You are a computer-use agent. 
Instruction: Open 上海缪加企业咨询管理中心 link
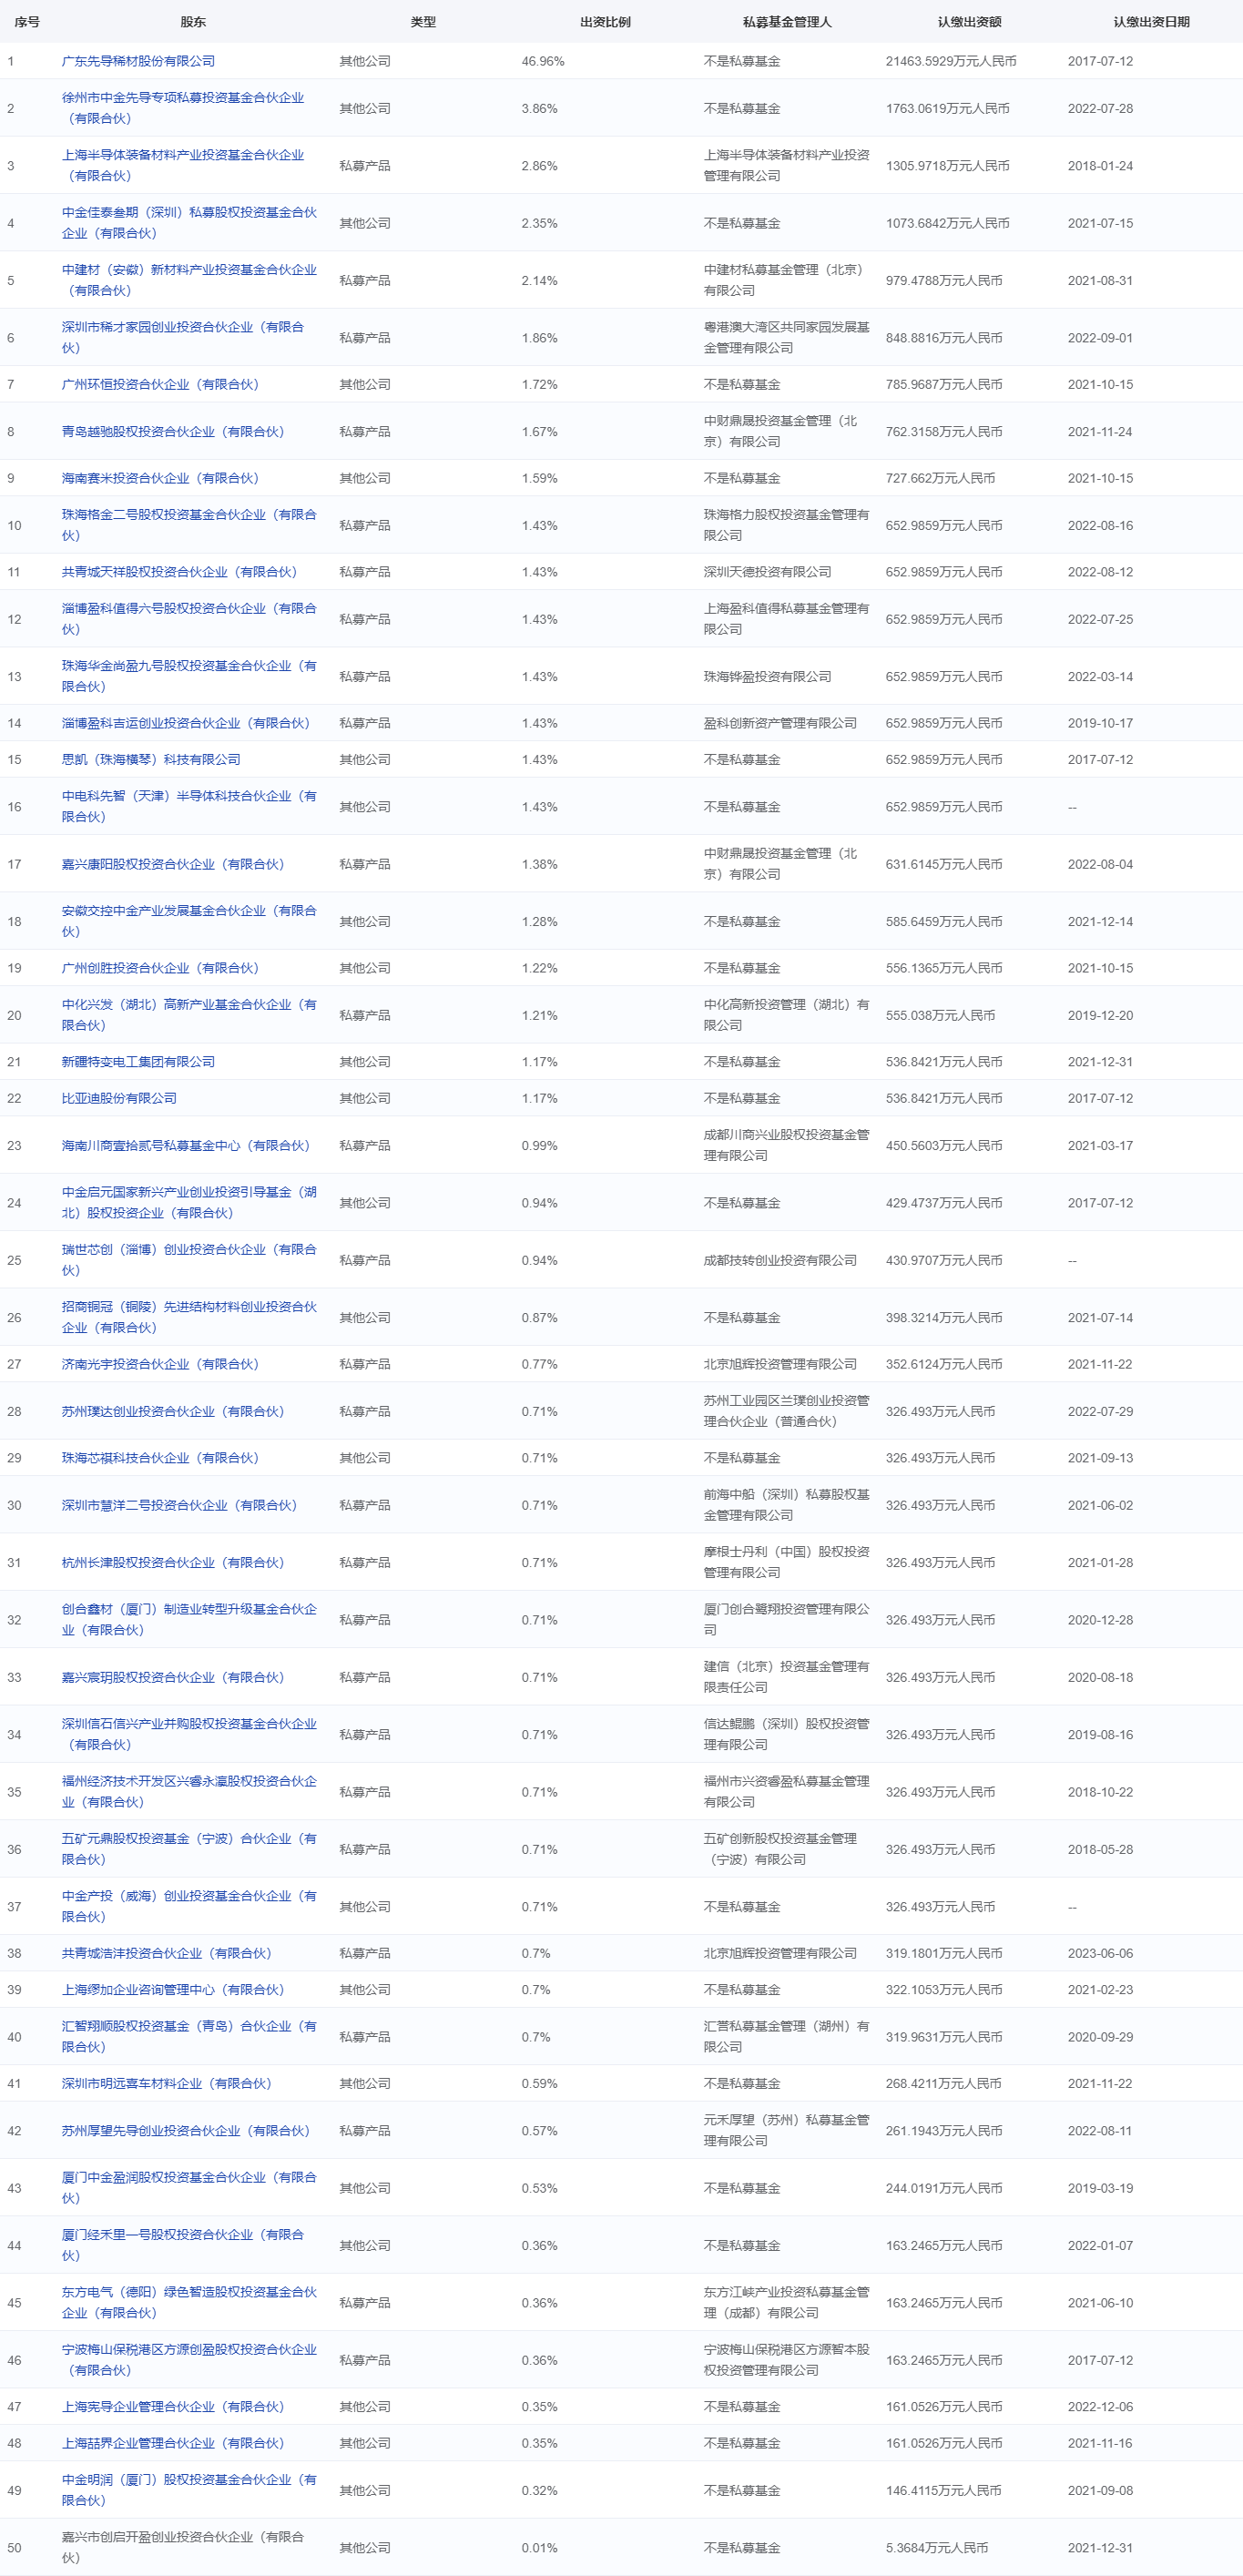pyautogui.click(x=173, y=1990)
